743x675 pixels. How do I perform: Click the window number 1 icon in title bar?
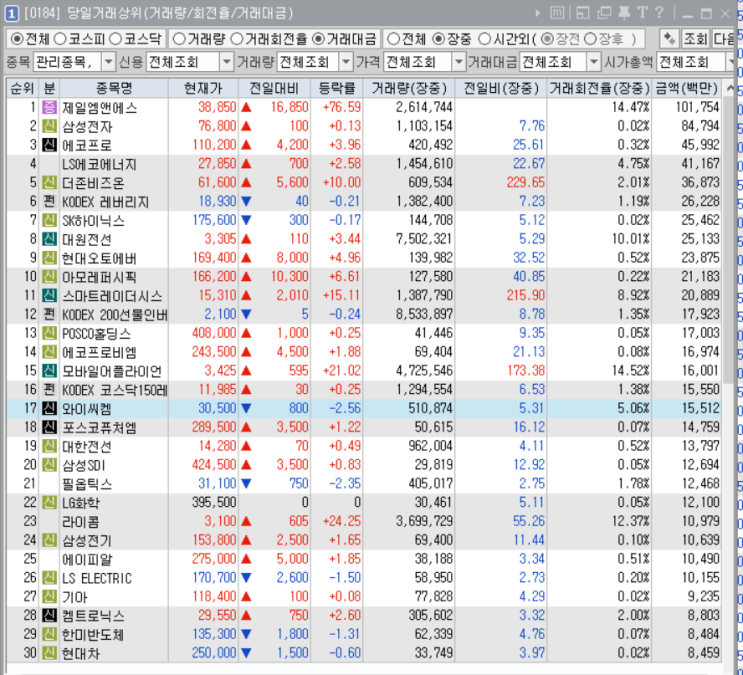pos(11,13)
